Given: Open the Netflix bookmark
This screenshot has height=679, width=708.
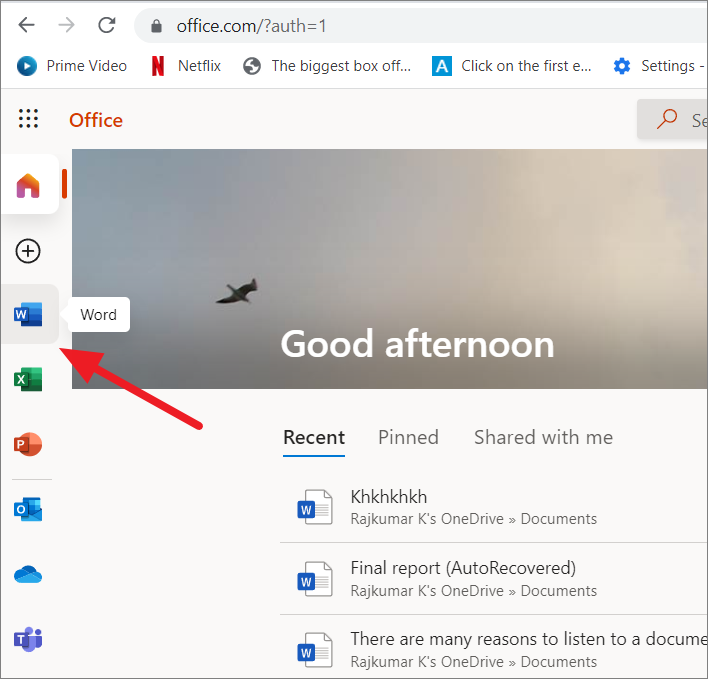Looking at the screenshot, I should pos(186,66).
